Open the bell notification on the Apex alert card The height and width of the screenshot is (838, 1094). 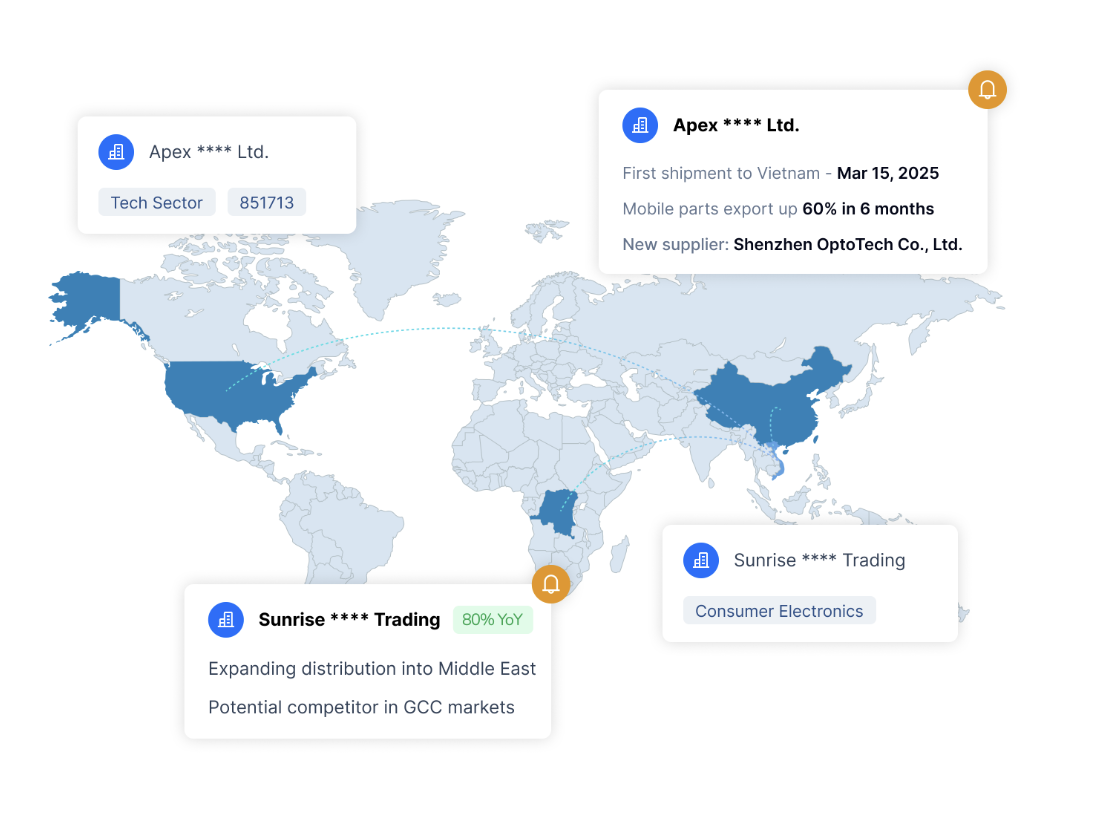(x=987, y=90)
